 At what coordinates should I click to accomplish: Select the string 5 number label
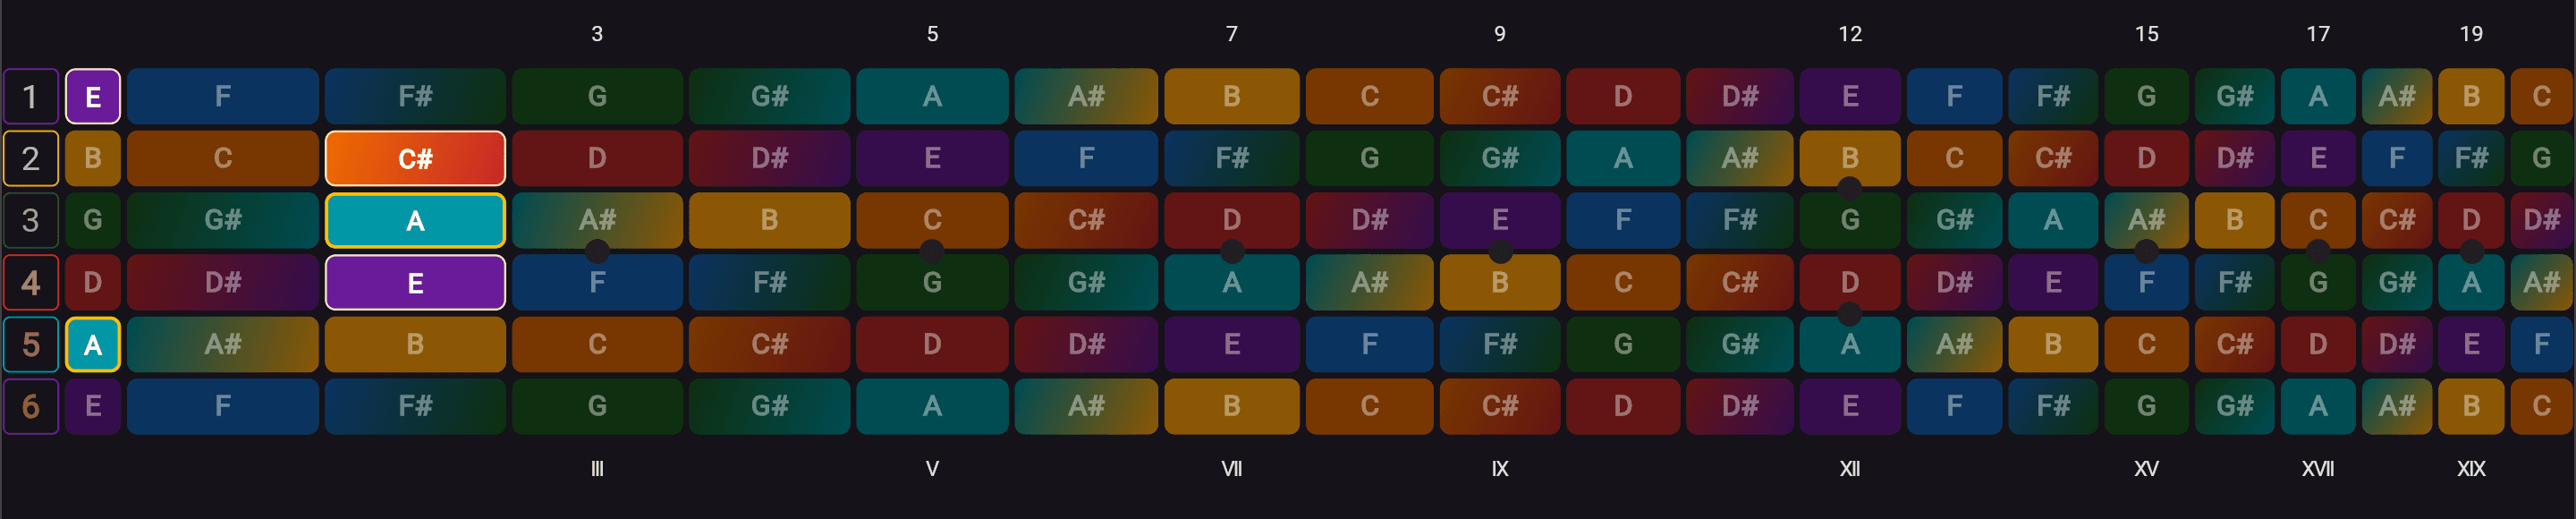click(x=31, y=345)
